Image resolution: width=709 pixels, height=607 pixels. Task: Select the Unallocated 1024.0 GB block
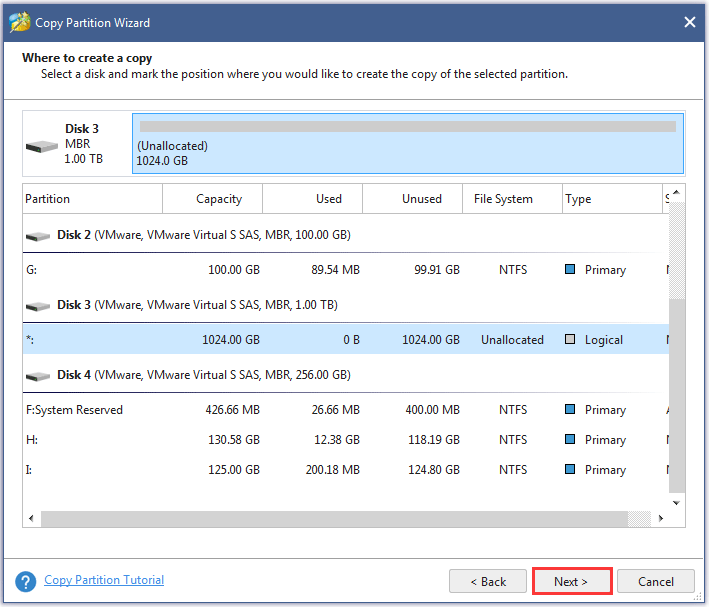coord(408,143)
